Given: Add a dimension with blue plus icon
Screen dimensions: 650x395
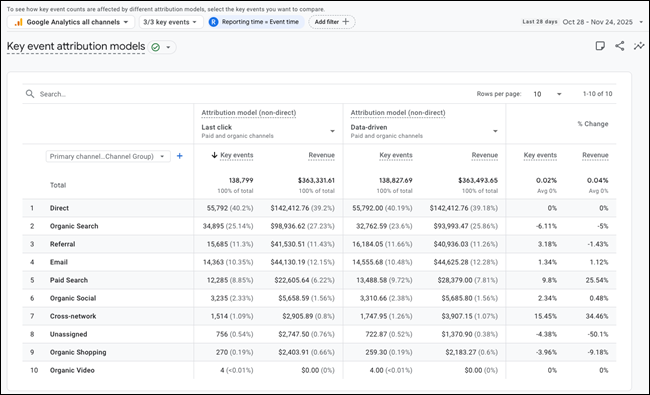Looking at the screenshot, I should (x=179, y=156).
